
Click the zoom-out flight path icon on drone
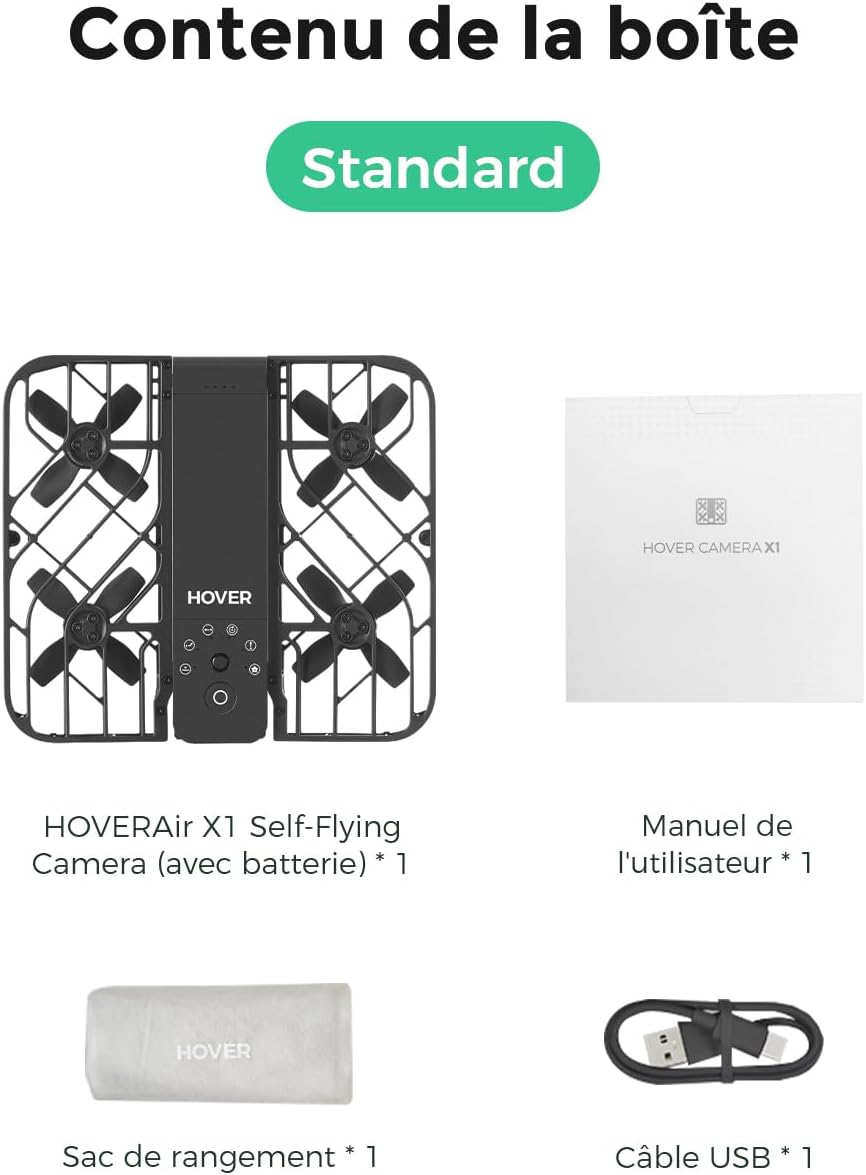[x=190, y=645]
